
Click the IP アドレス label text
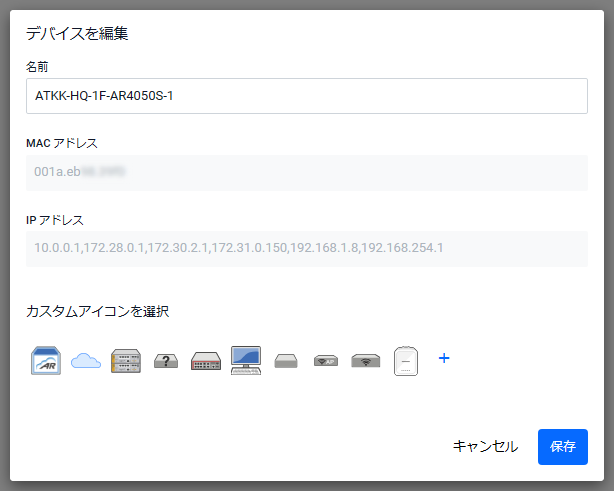pos(55,219)
